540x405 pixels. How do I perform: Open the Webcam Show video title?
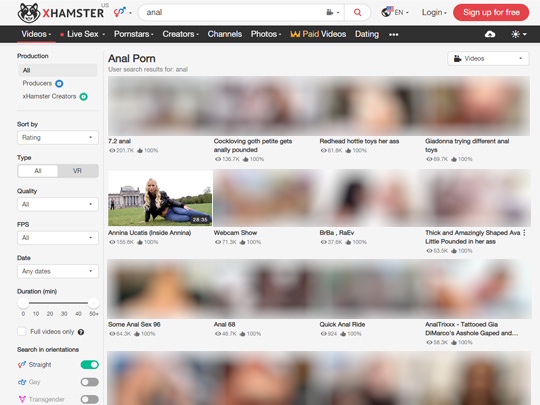tap(235, 233)
